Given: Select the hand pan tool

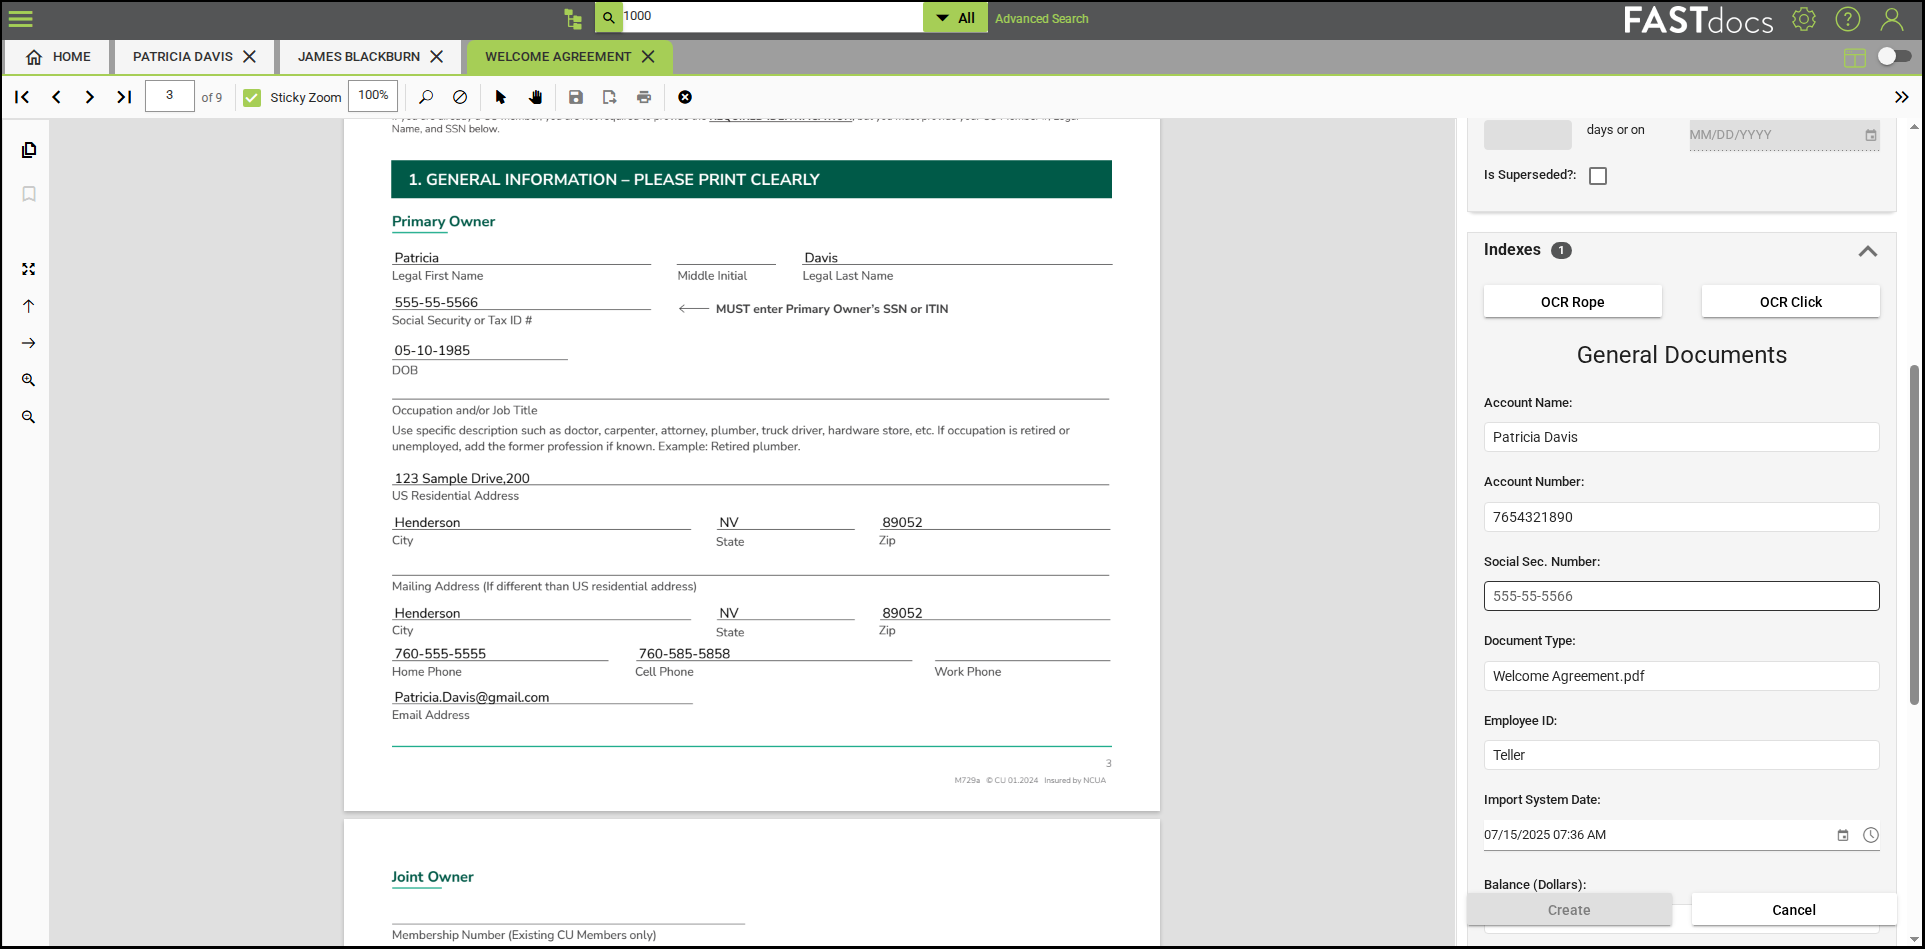Looking at the screenshot, I should pyautogui.click(x=536, y=97).
